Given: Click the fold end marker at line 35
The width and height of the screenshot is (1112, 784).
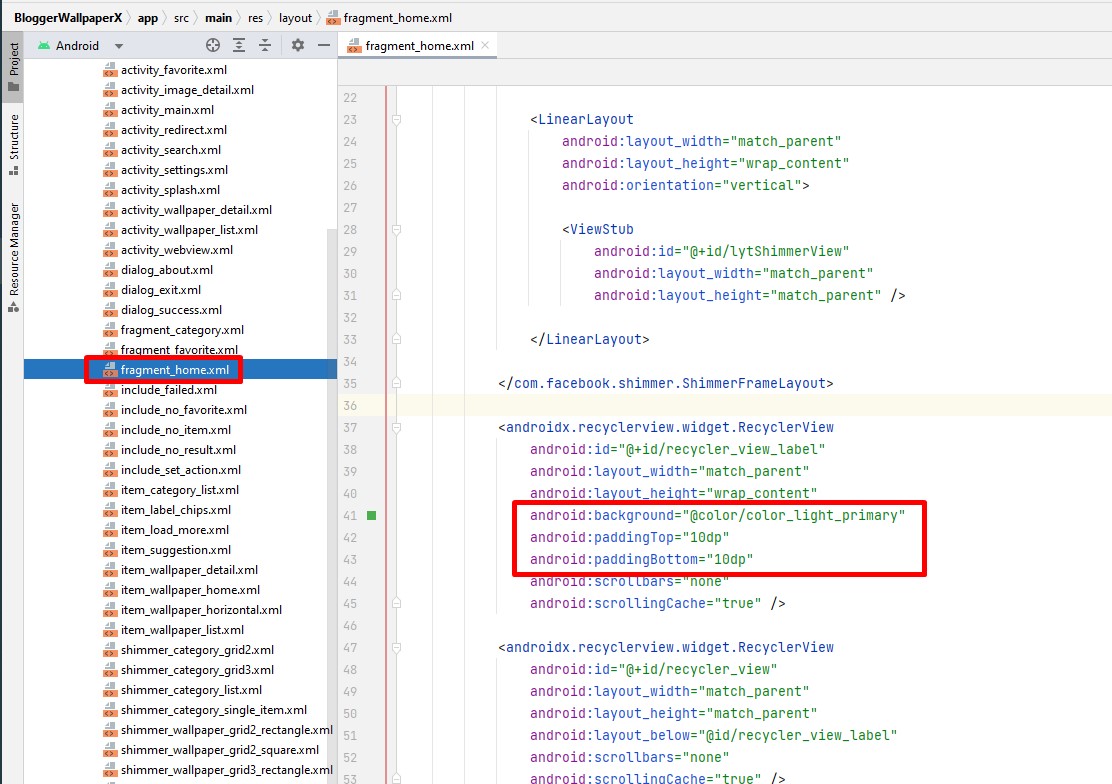Looking at the screenshot, I should 396,383.
